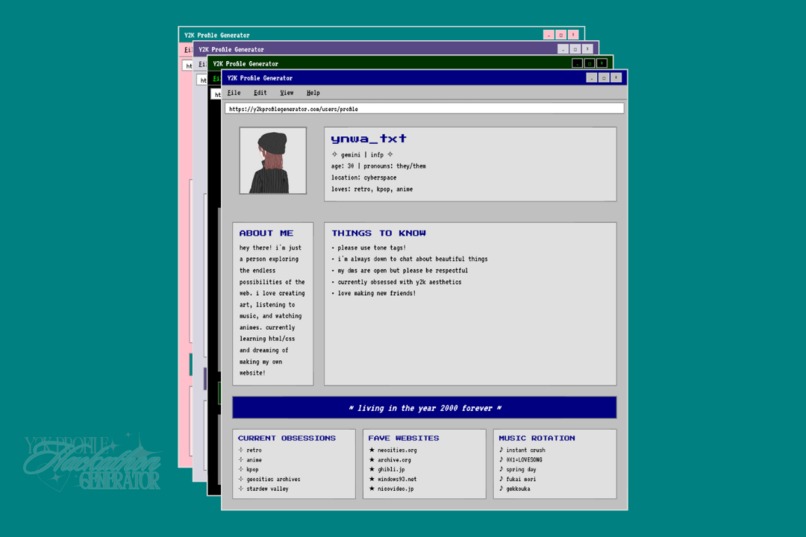Click the 'loves: retro, kpop, anime' line
The image size is (806, 537).
(x=372, y=189)
